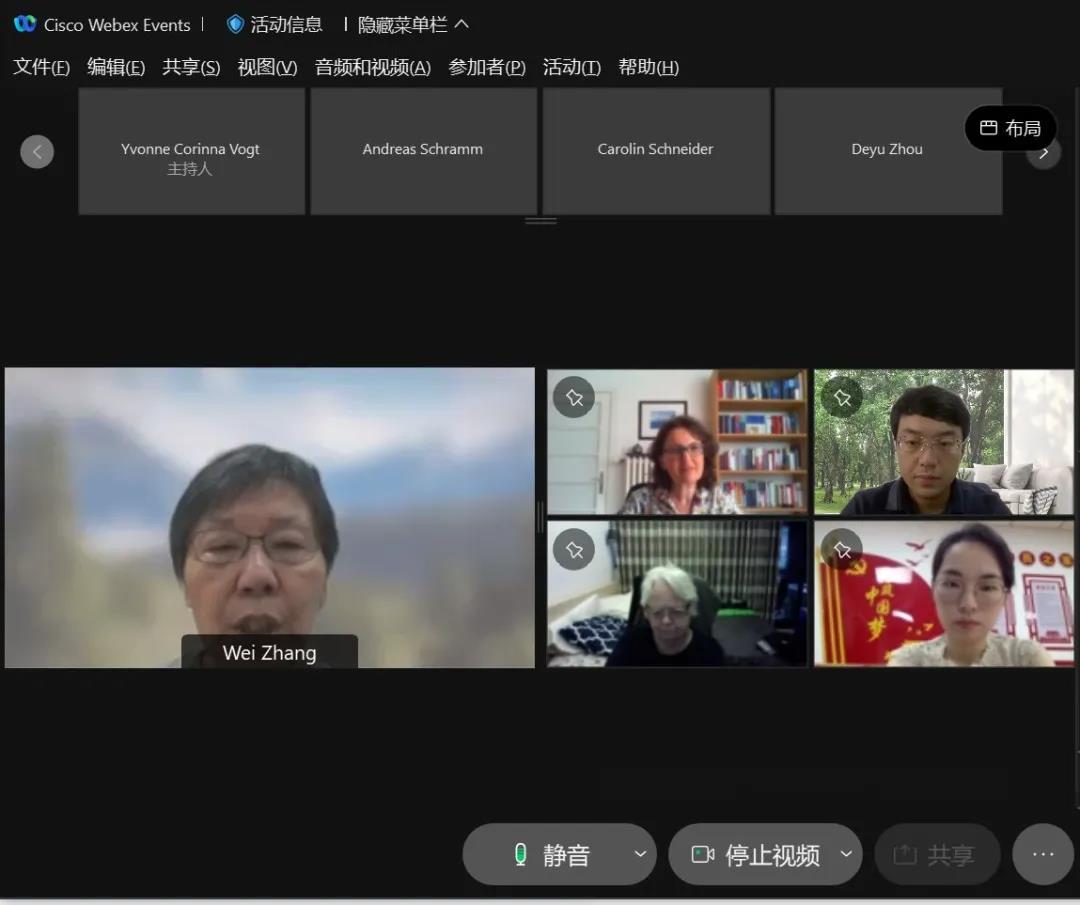Expand audio options arrow beside 静音
The width and height of the screenshot is (1080, 905).
pyautogui.click(x=640, y=854)
